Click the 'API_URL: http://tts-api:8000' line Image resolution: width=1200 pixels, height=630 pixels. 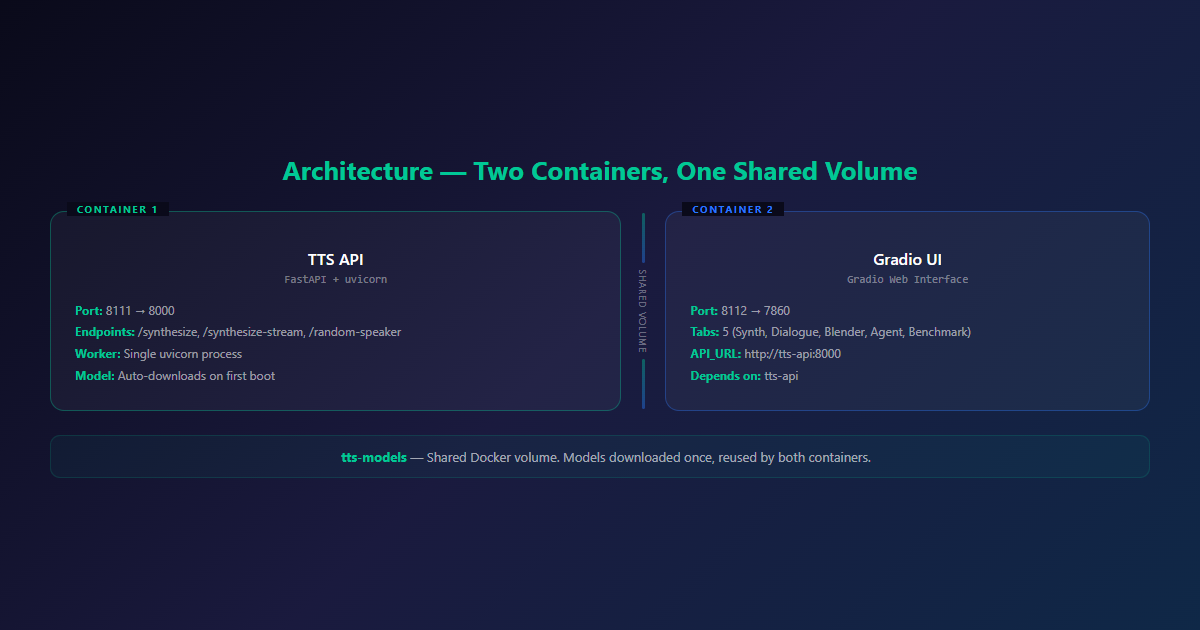click(765, 354)
